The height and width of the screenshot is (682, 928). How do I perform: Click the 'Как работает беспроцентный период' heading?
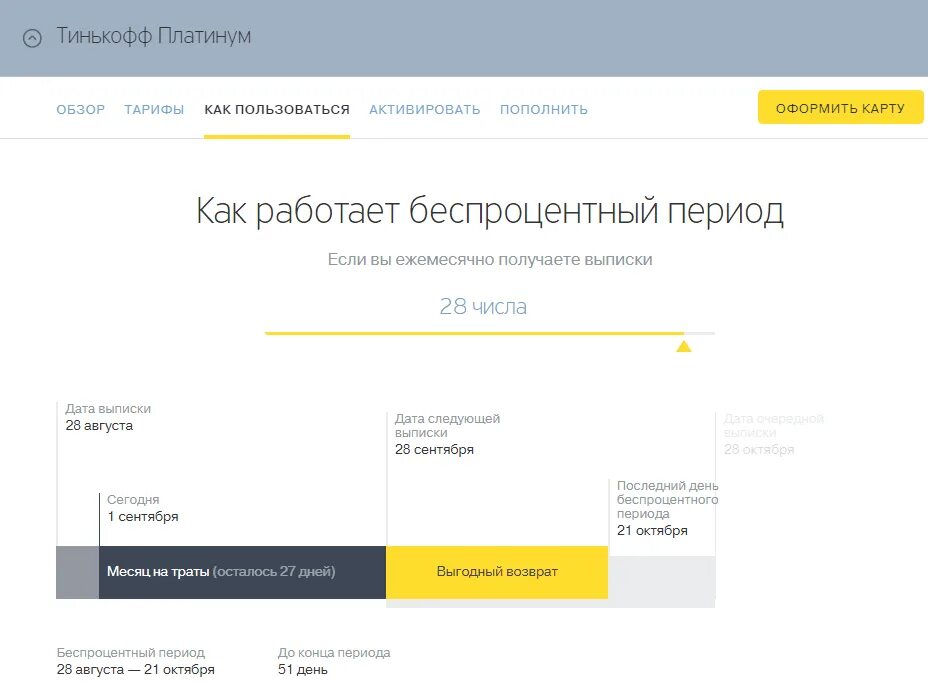tap(489, 211)
